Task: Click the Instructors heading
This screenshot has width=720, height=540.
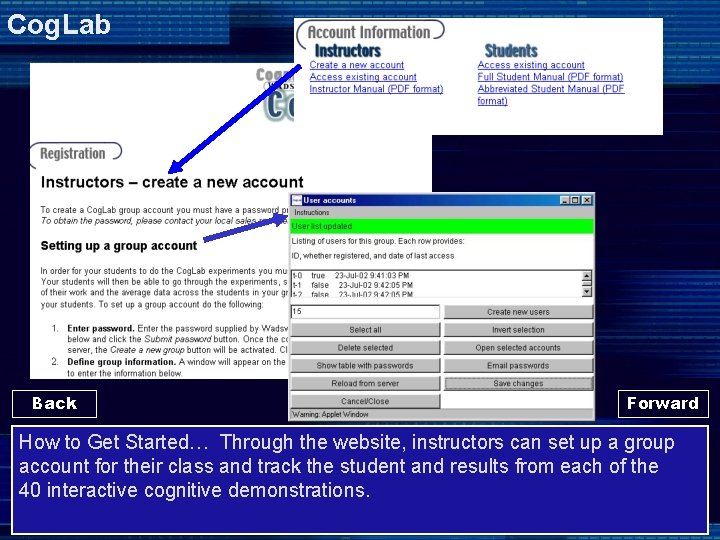Action: point(348,51)
